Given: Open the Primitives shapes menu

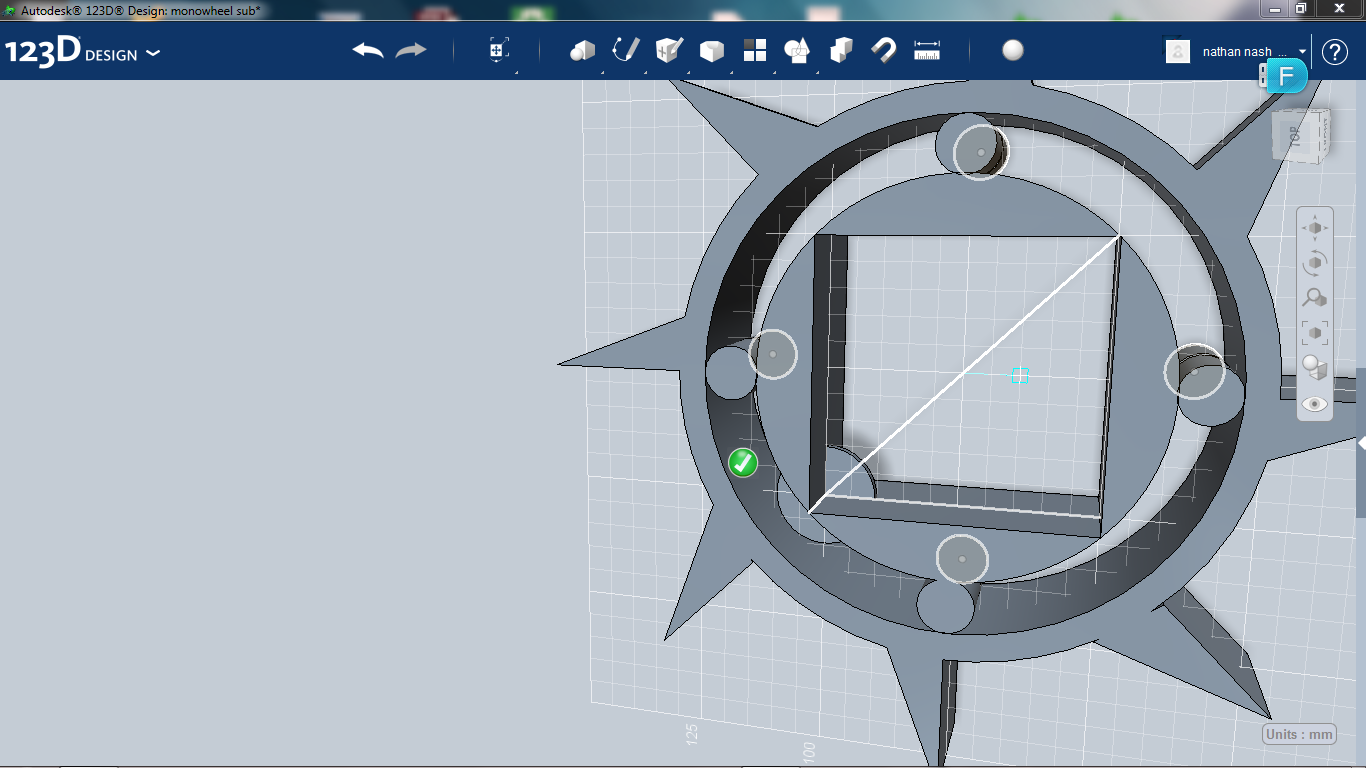Looking at the screenshot, I should click(x=582, y=50).
